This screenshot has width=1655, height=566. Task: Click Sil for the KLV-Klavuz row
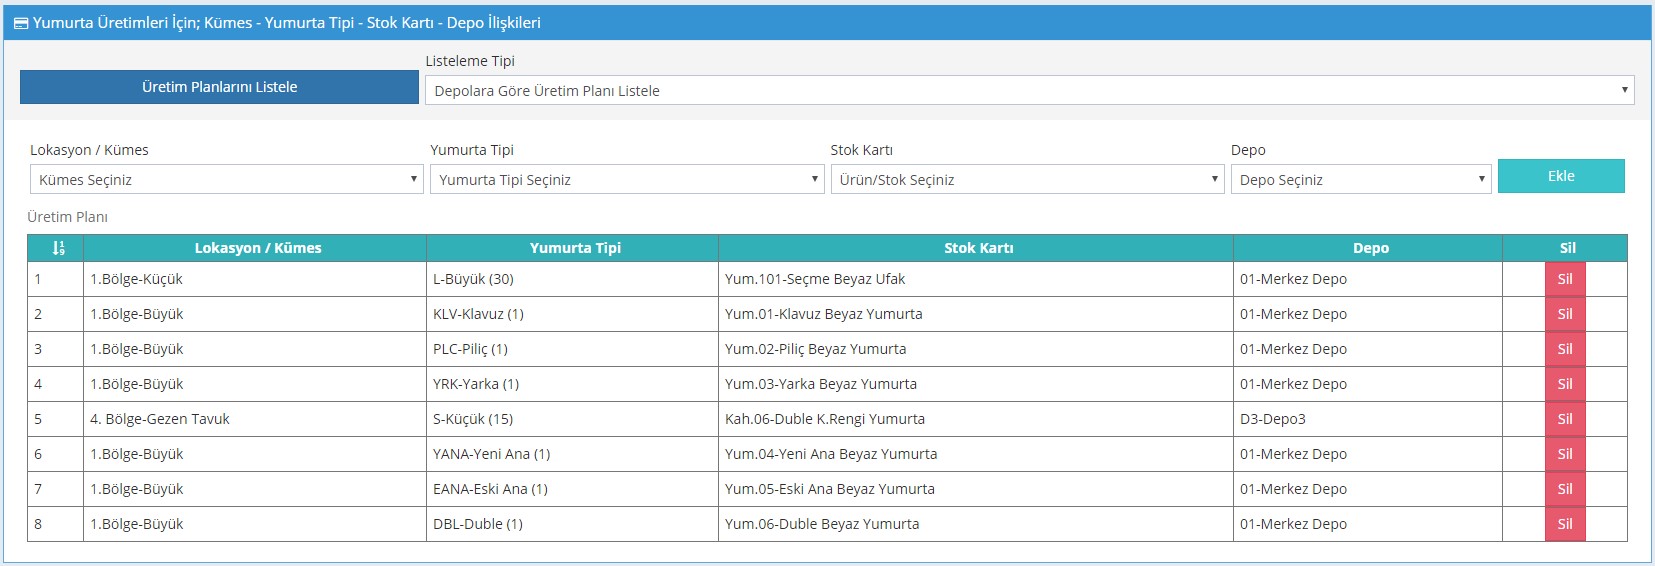click(1565, 314)
